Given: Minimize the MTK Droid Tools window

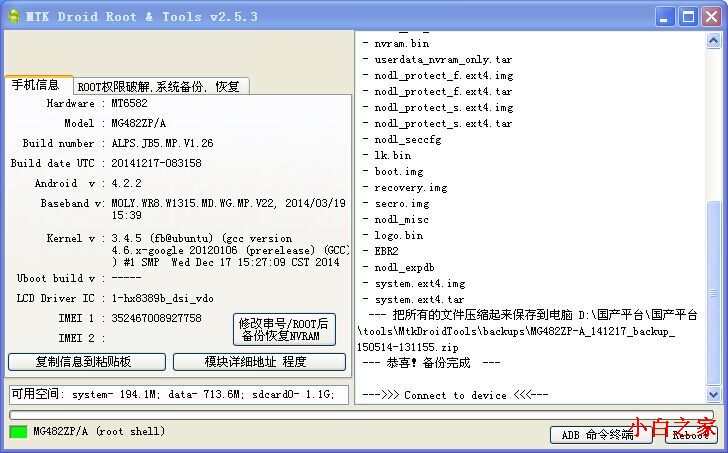Looking at the screenshot, I should coord(665,17).
